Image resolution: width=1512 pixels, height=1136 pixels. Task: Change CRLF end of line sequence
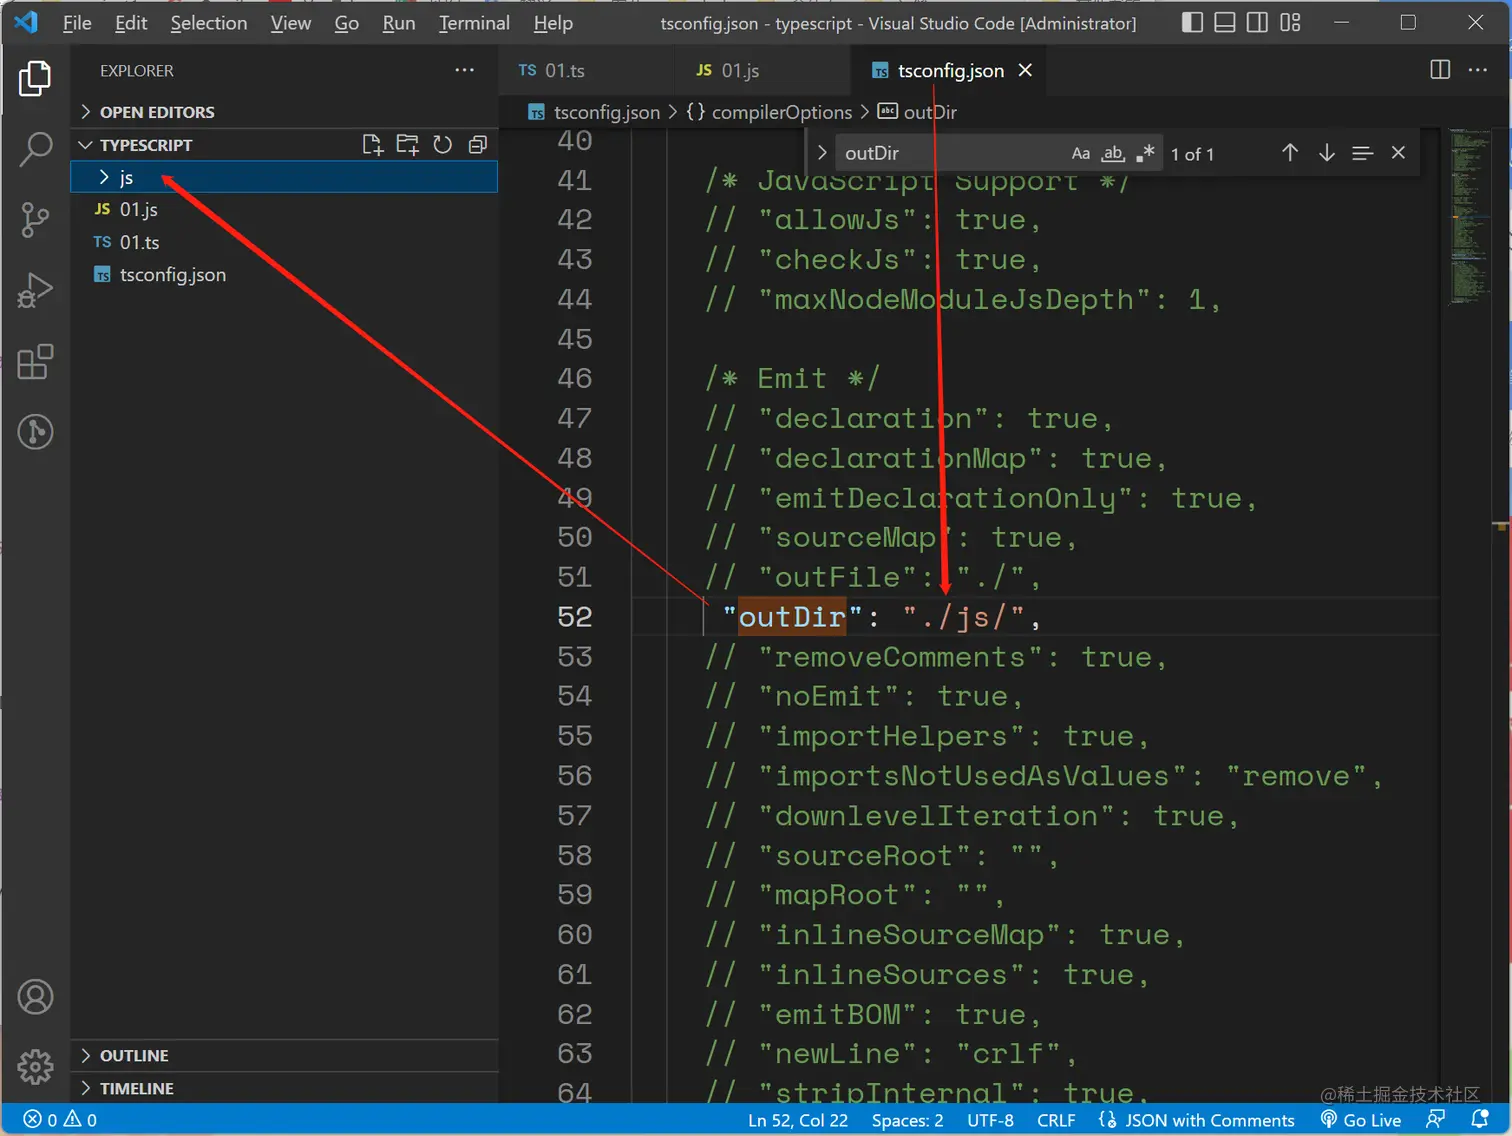1056,1120
